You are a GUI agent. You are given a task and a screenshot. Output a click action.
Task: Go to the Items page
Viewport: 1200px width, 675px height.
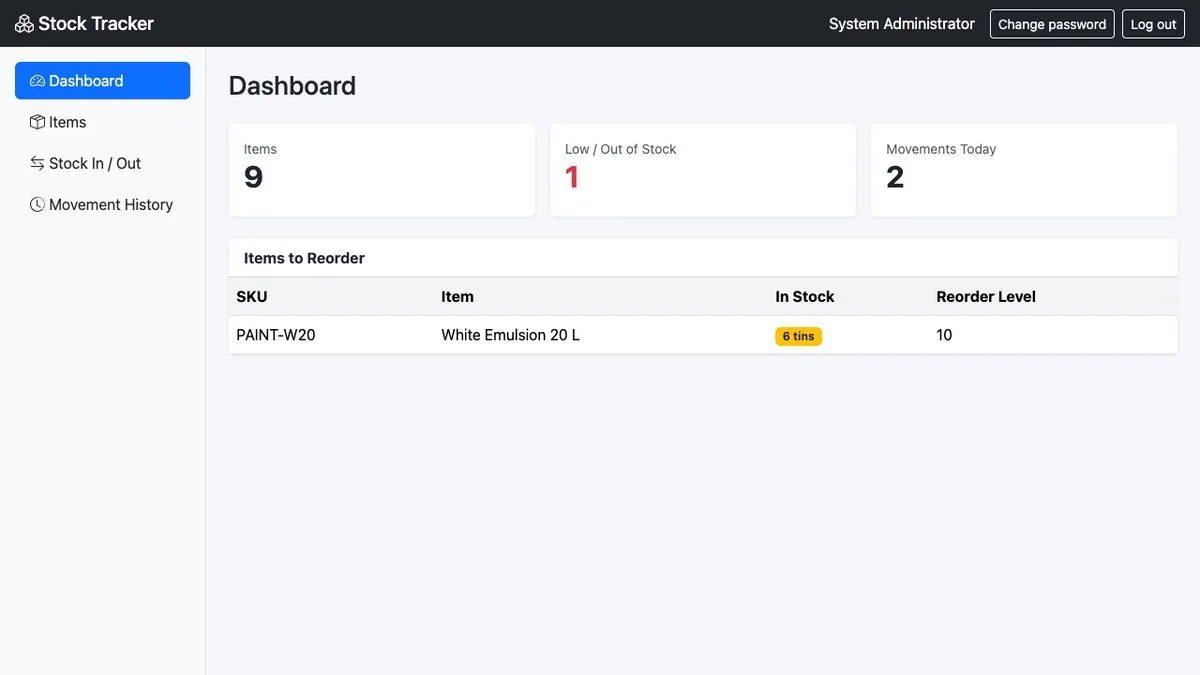coord(102,122)
